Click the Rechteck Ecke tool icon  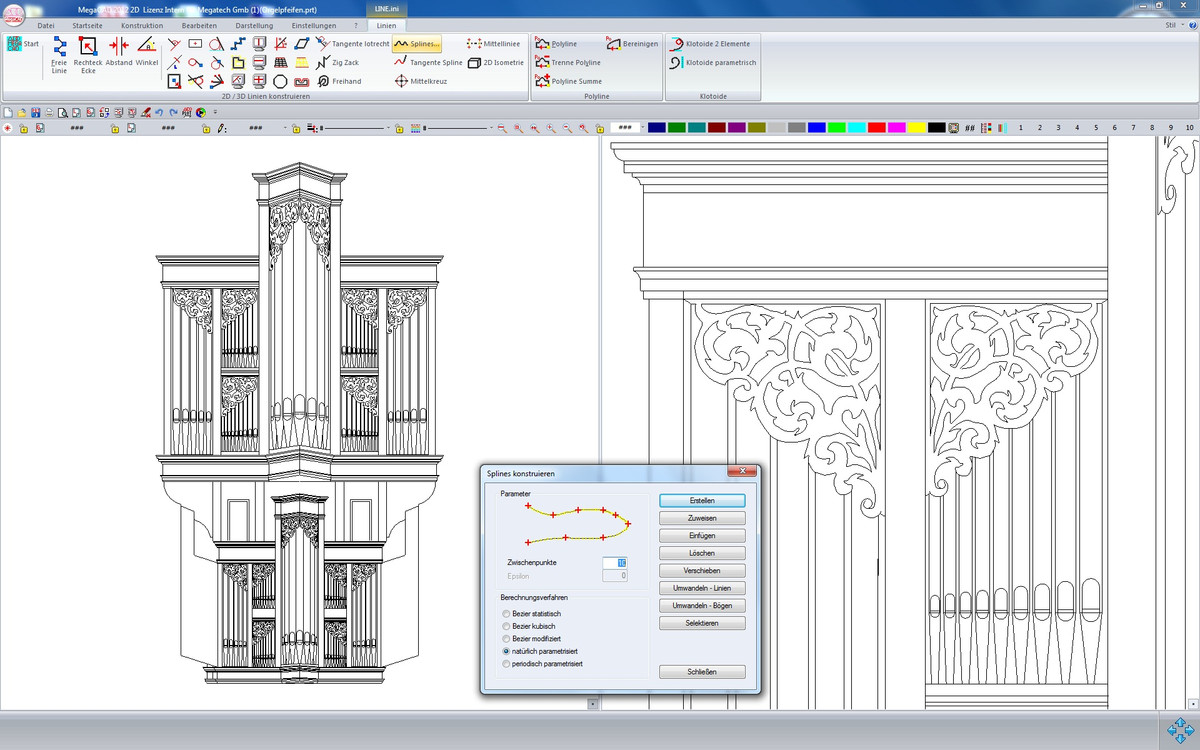pyautogui.click(x=88, y=54)
